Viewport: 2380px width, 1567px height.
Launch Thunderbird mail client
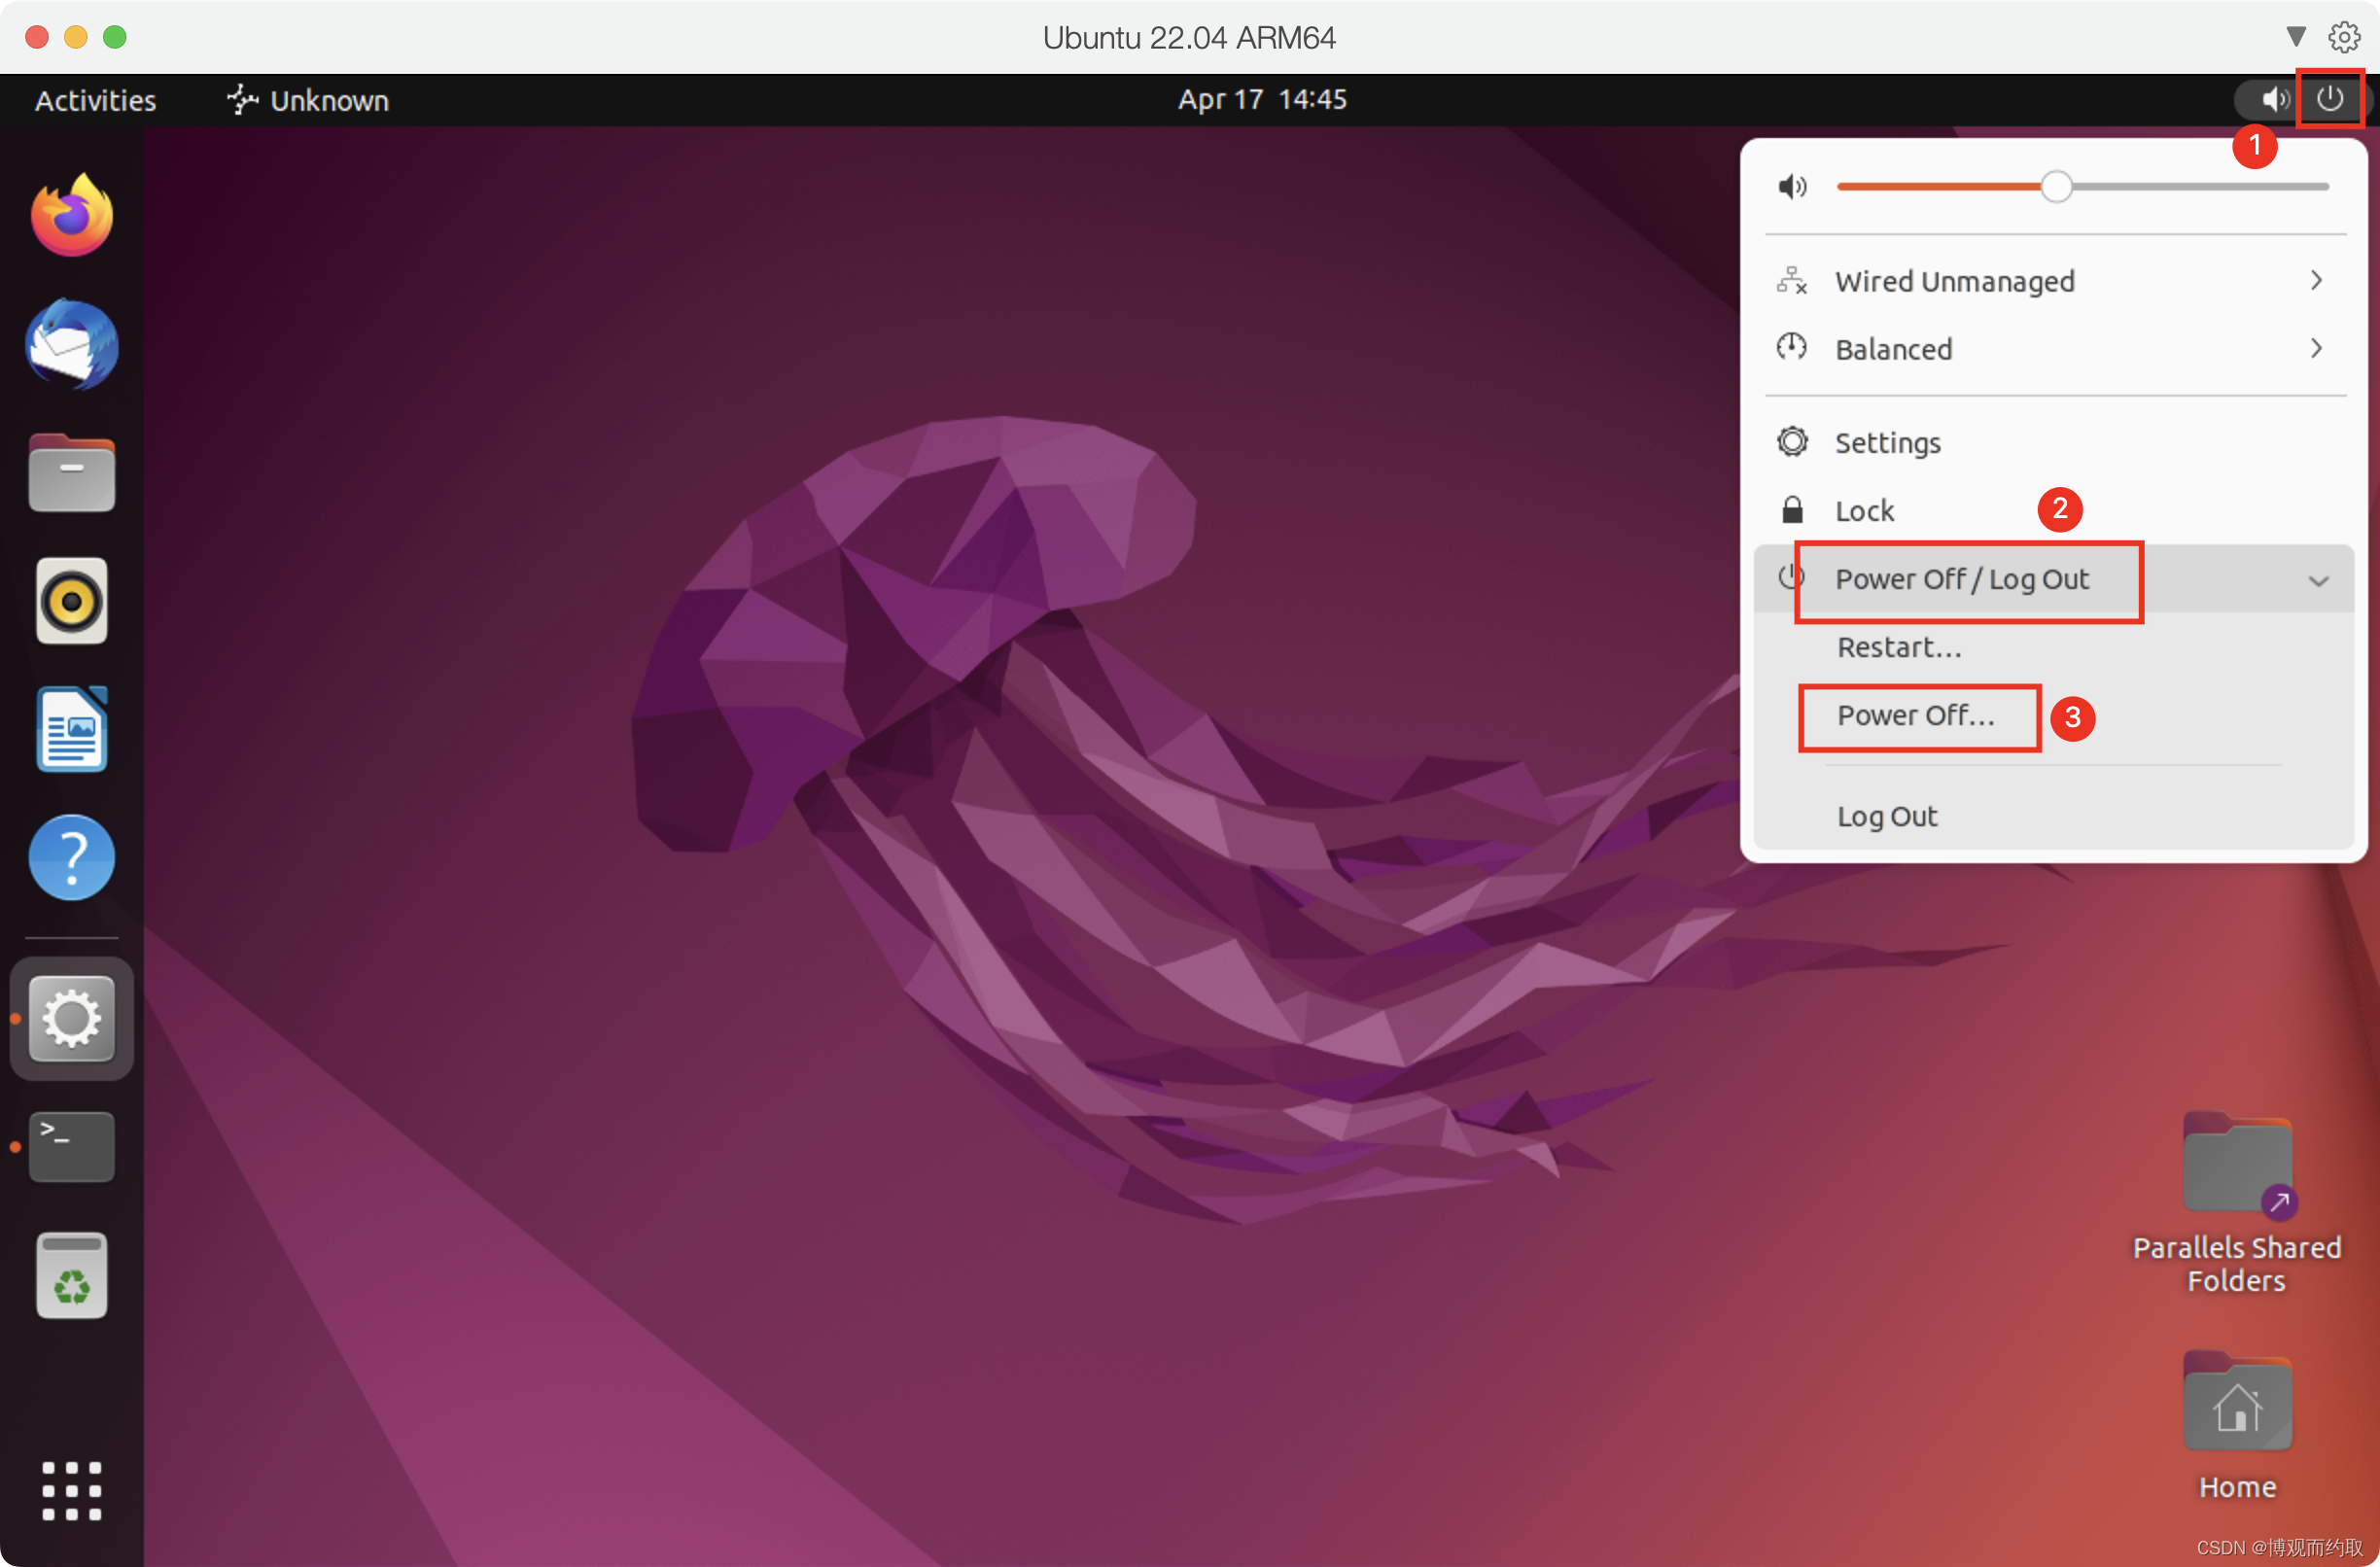(x=72, y=344)
